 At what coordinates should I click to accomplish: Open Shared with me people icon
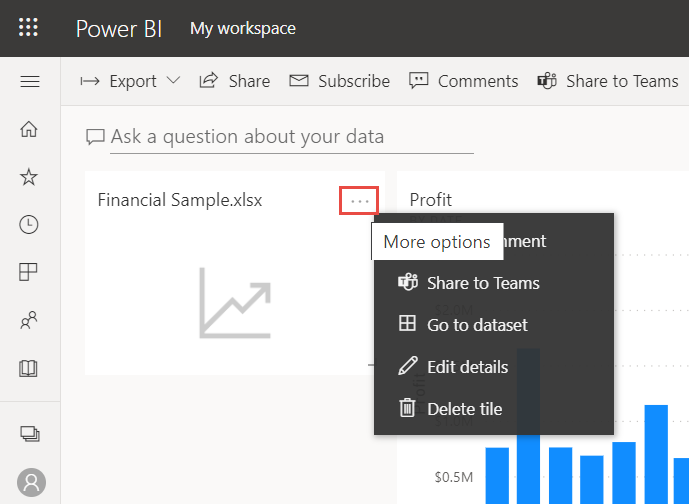[x=29, y=321]
